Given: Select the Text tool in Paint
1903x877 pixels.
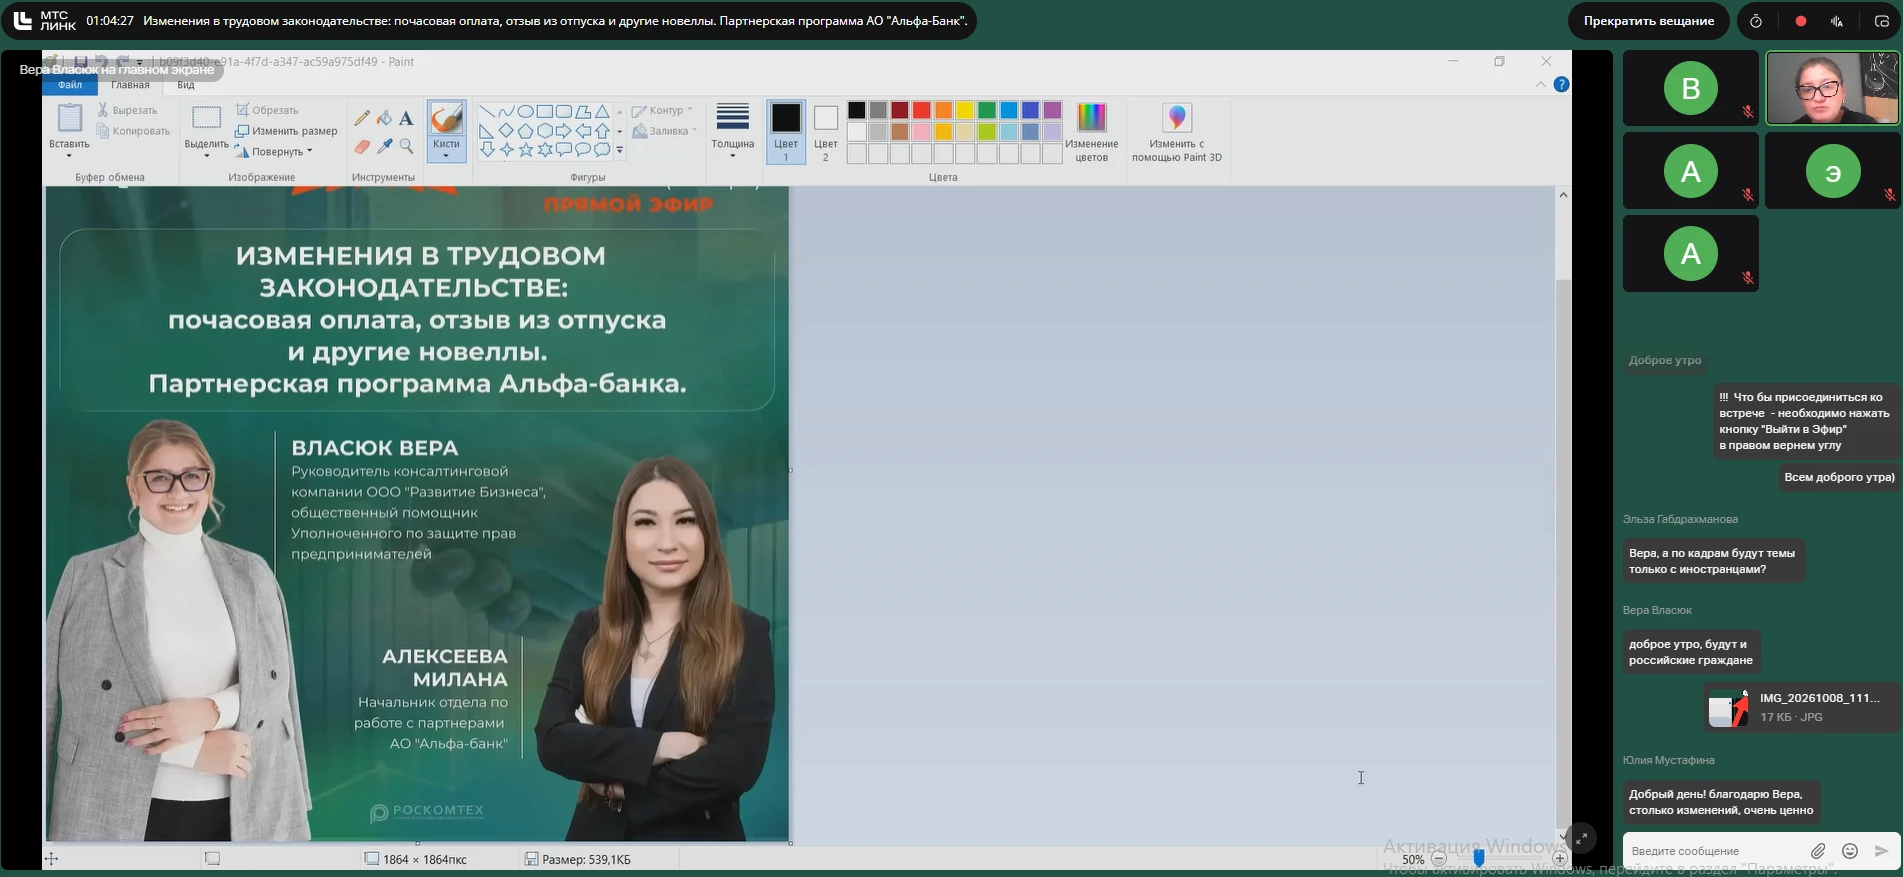Looking at the screenshot, I should (406, 118).
